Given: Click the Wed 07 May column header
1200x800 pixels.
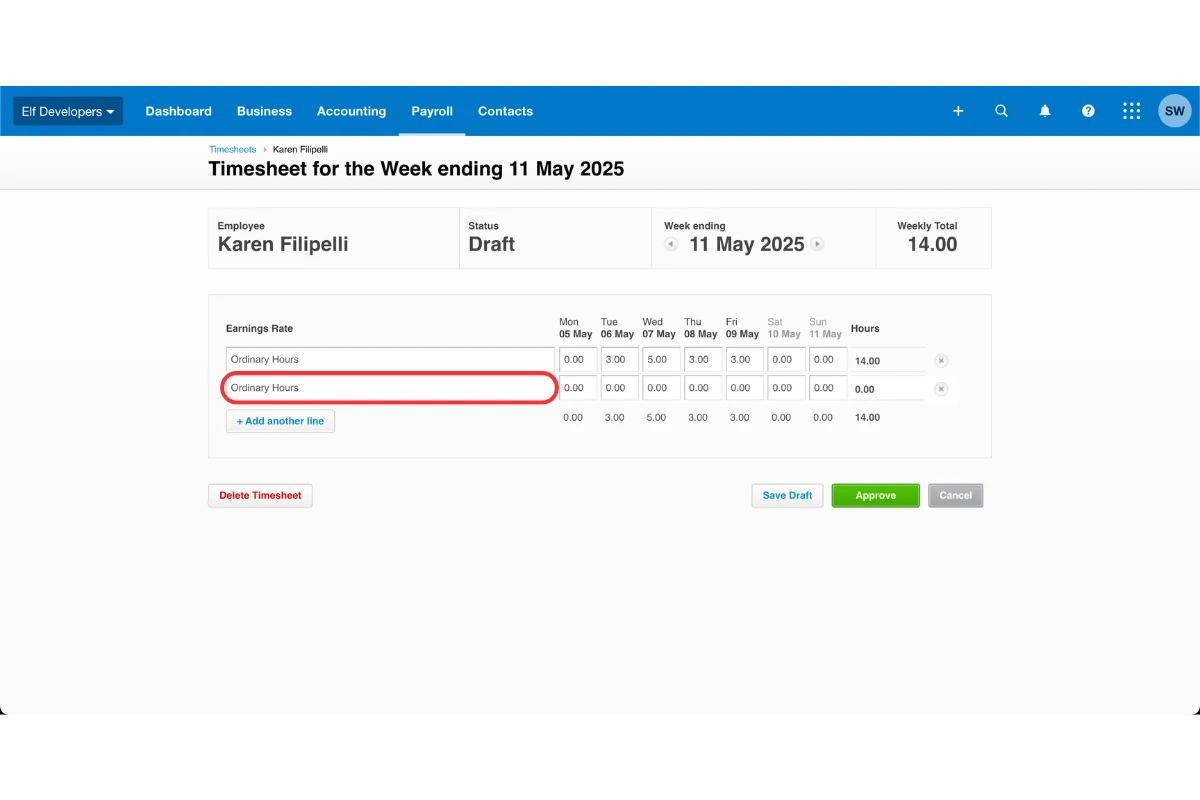Looking at the screenshot, I should pos(659,328).
